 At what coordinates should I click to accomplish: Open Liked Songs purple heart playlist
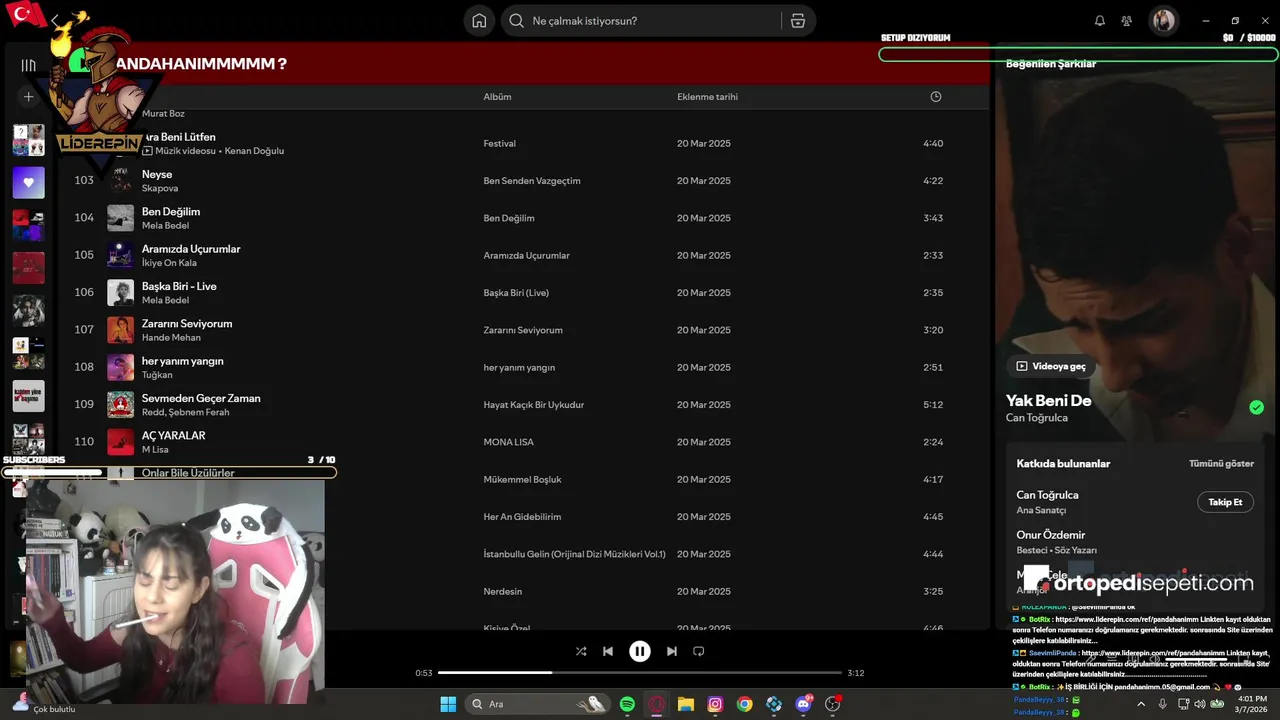tap(28, 183)
